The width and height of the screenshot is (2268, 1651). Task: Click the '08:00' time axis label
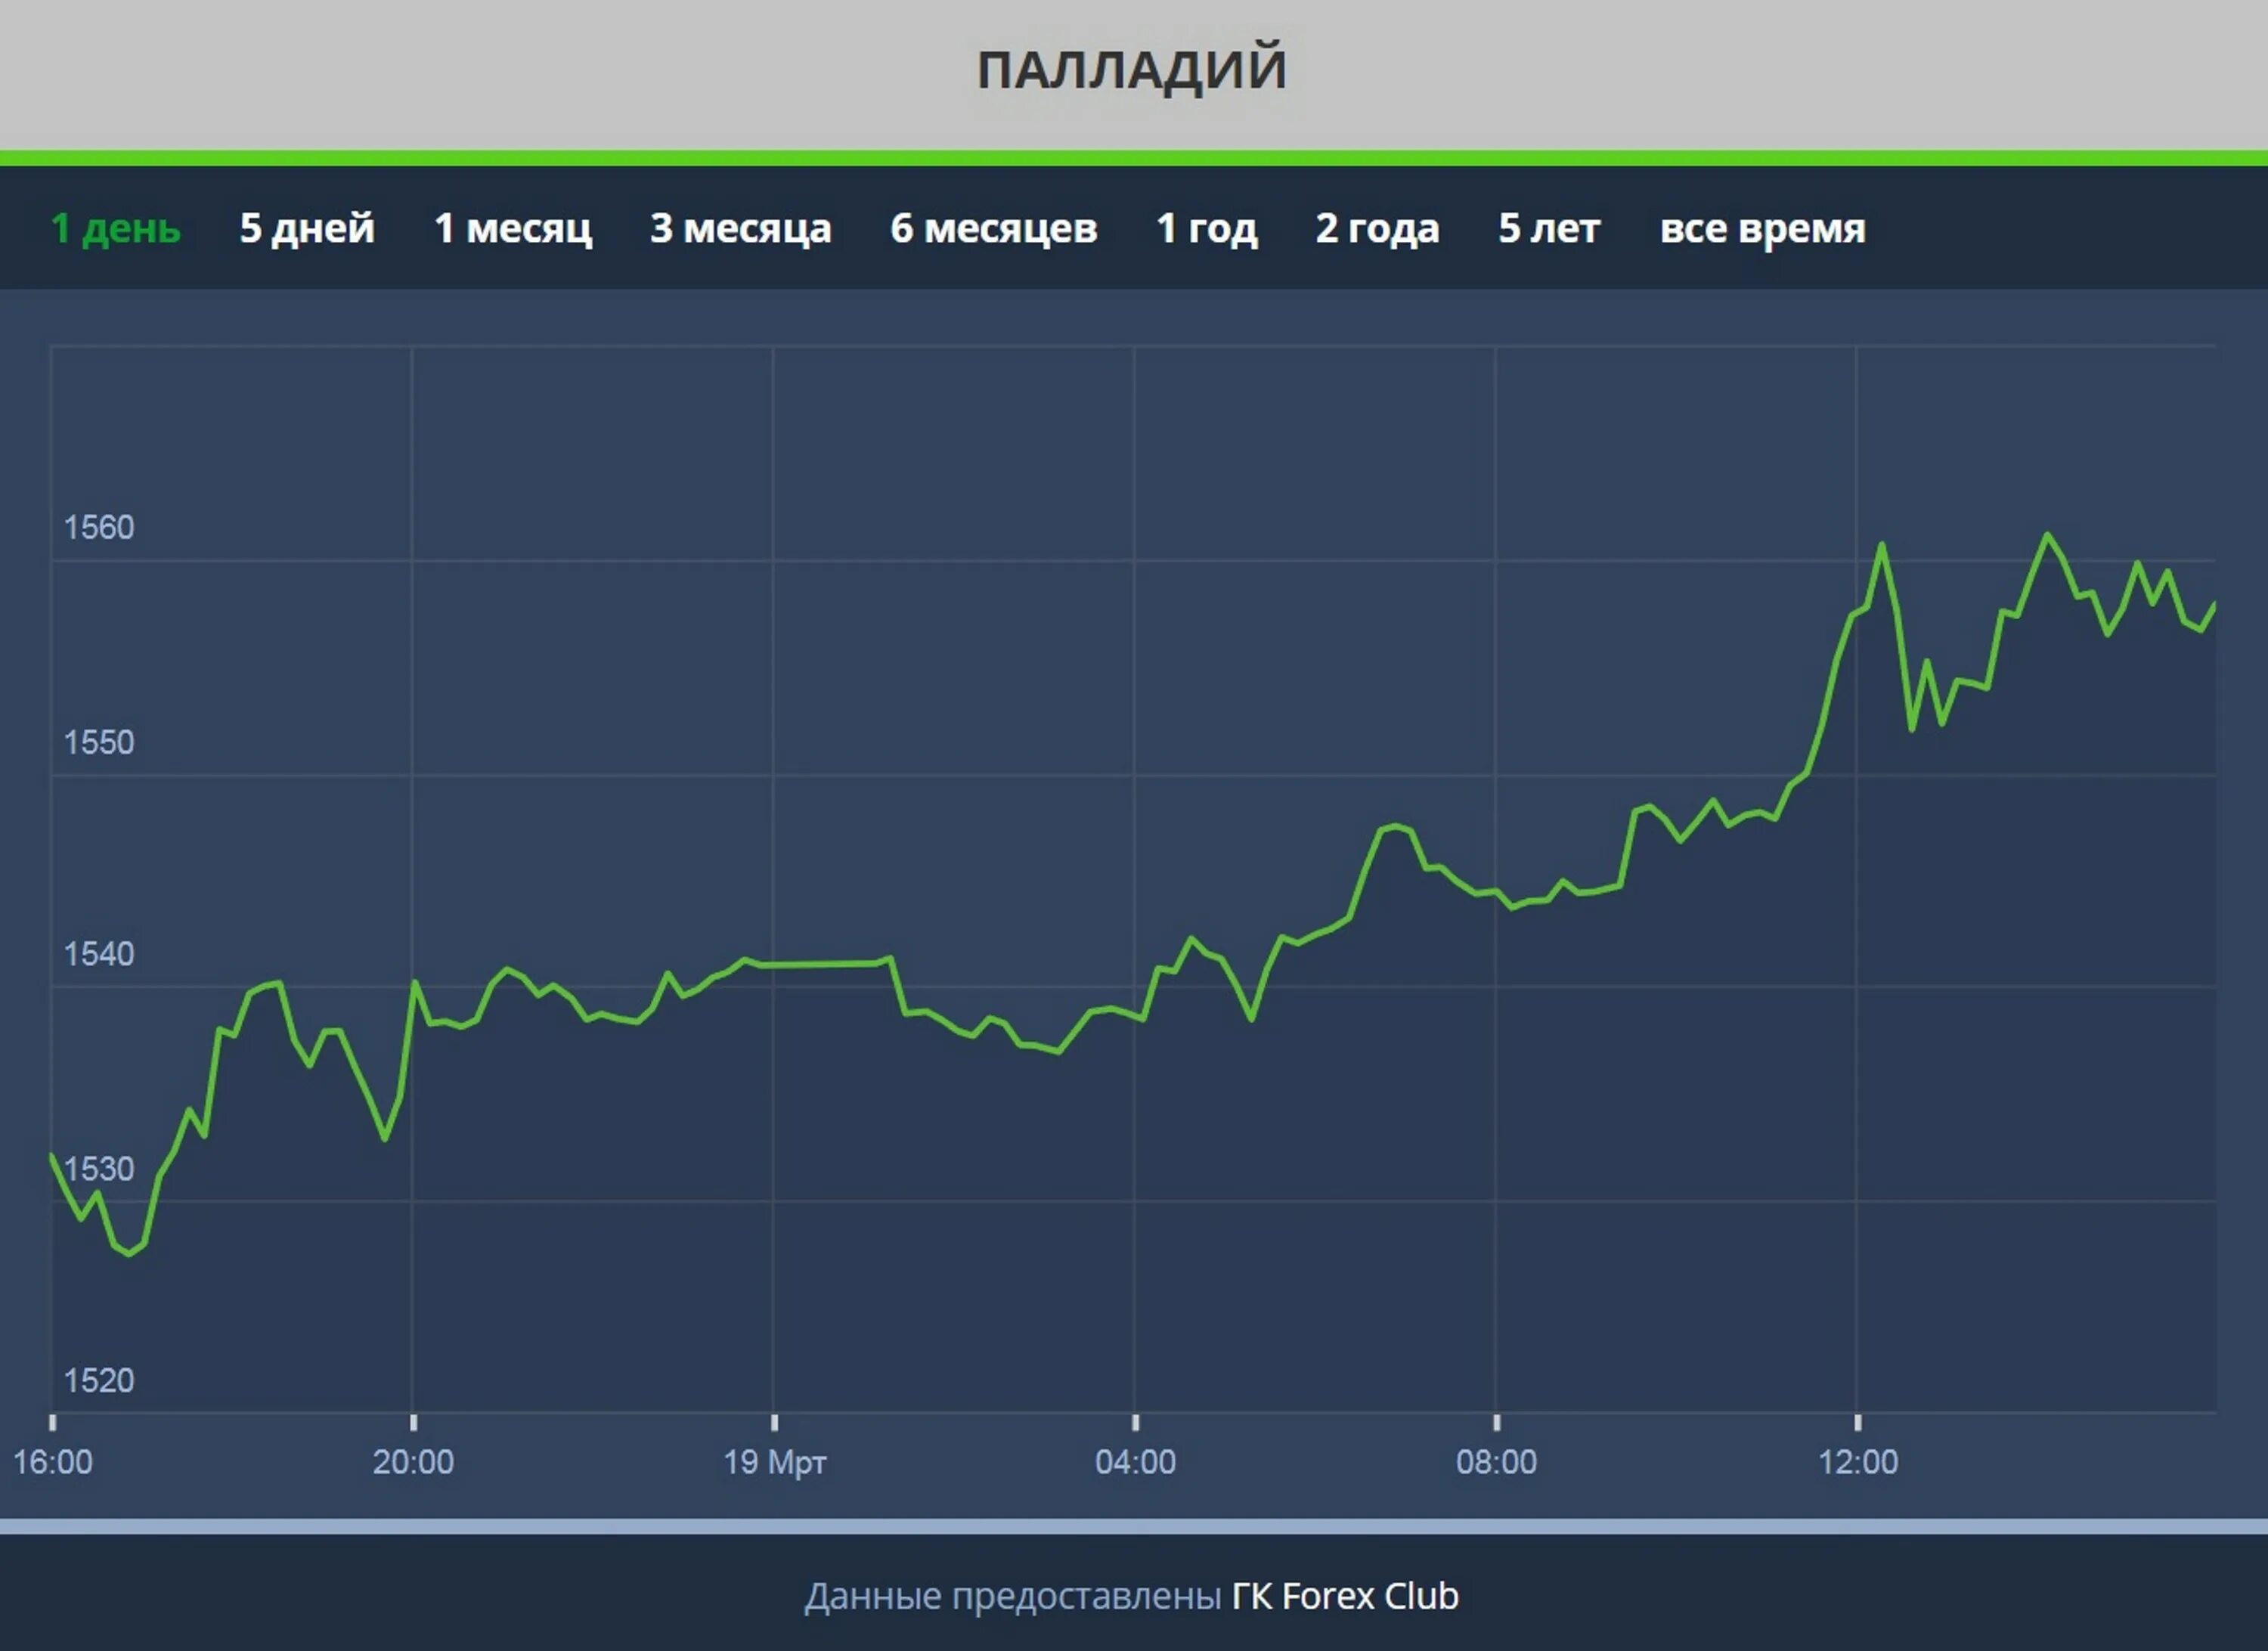[x=1496, y=1462]
